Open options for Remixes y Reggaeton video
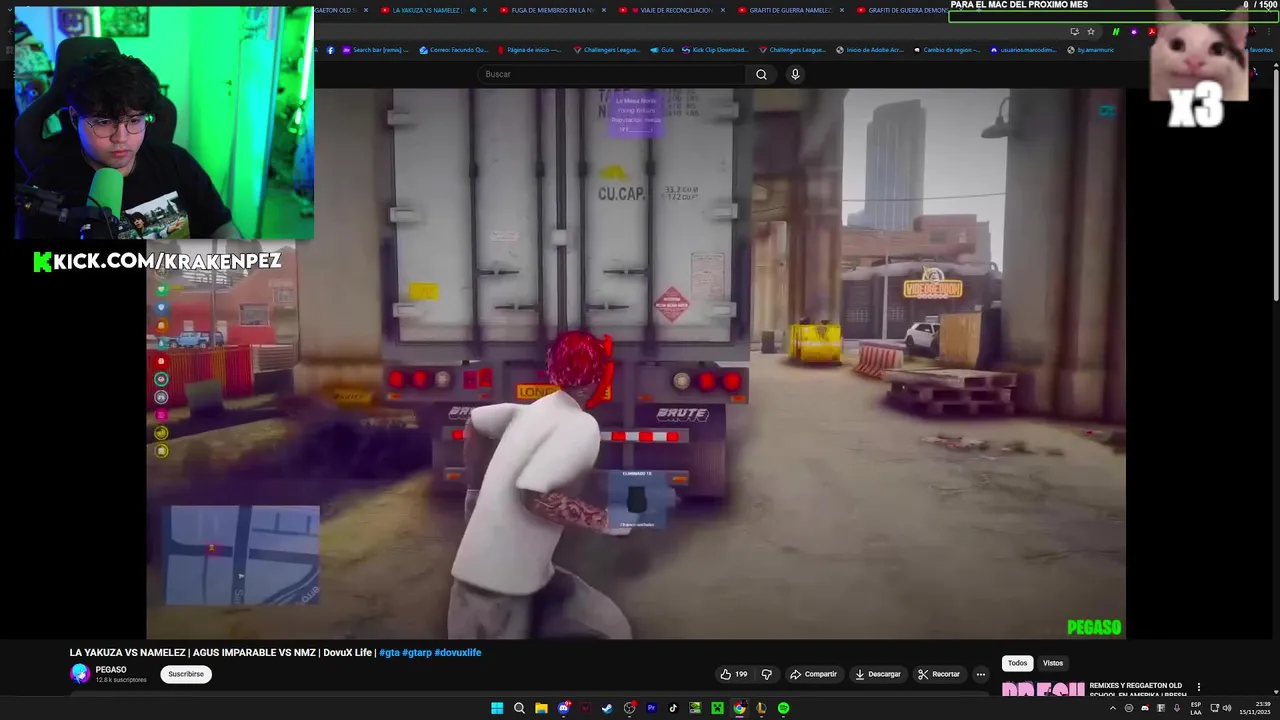The image size is (1280, 720). (x=1198, y=687)
